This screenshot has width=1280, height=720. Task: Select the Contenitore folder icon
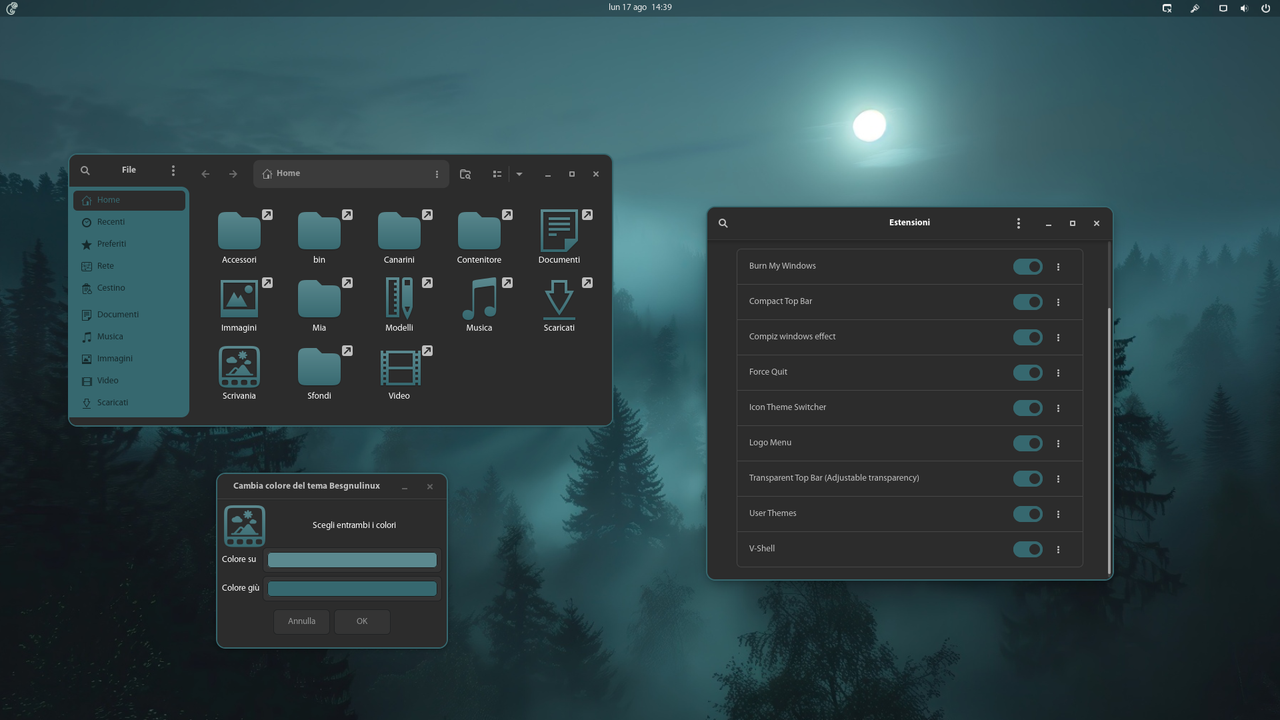click(479, 231)
